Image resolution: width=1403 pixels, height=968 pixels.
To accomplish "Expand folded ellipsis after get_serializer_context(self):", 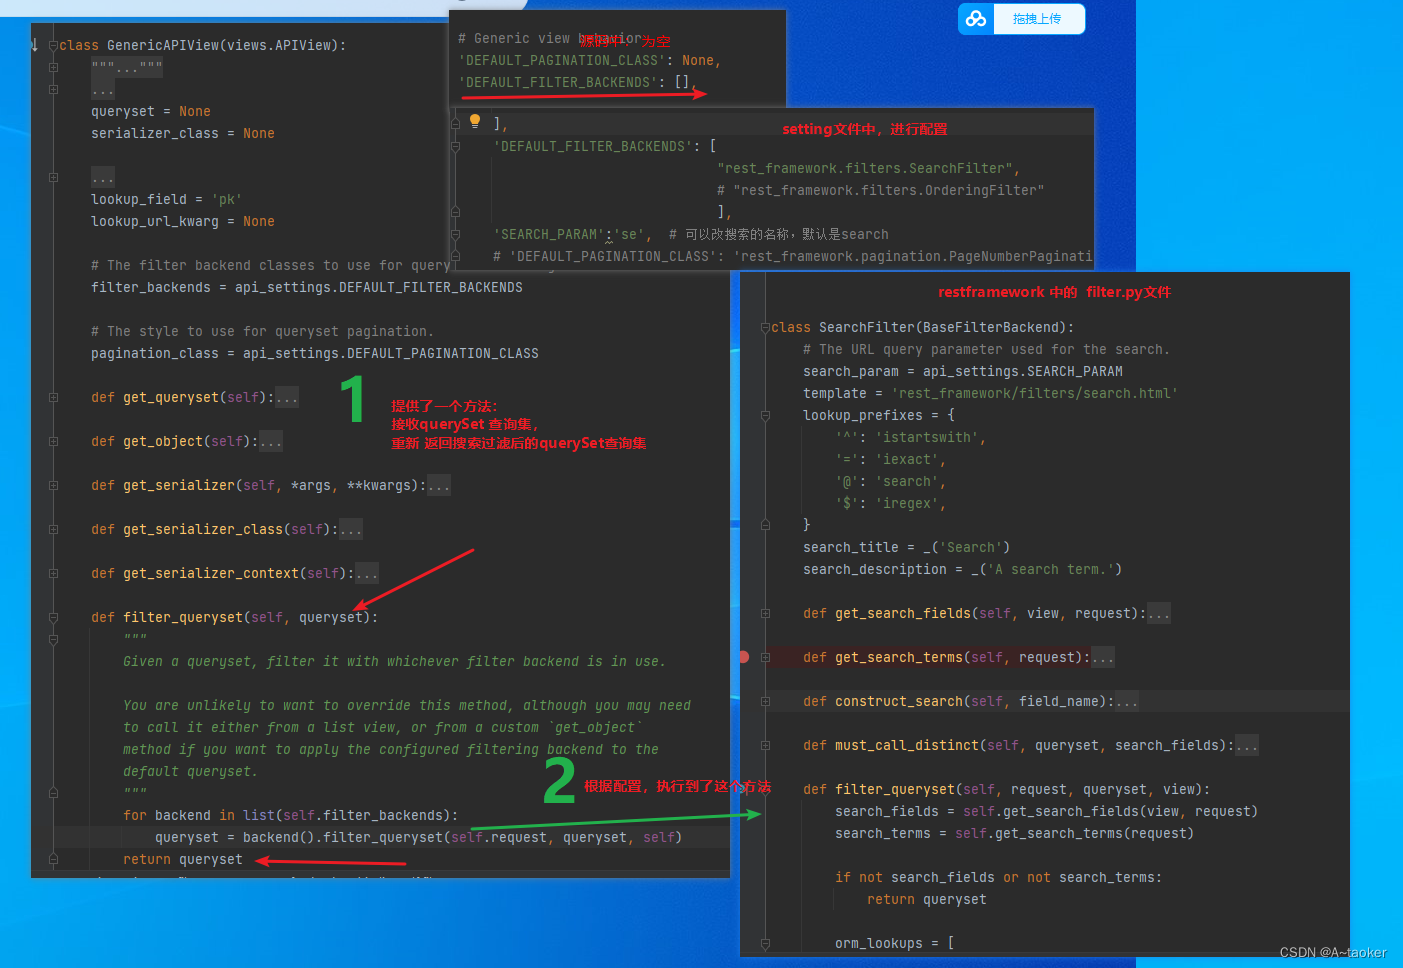I will (367, 573).
